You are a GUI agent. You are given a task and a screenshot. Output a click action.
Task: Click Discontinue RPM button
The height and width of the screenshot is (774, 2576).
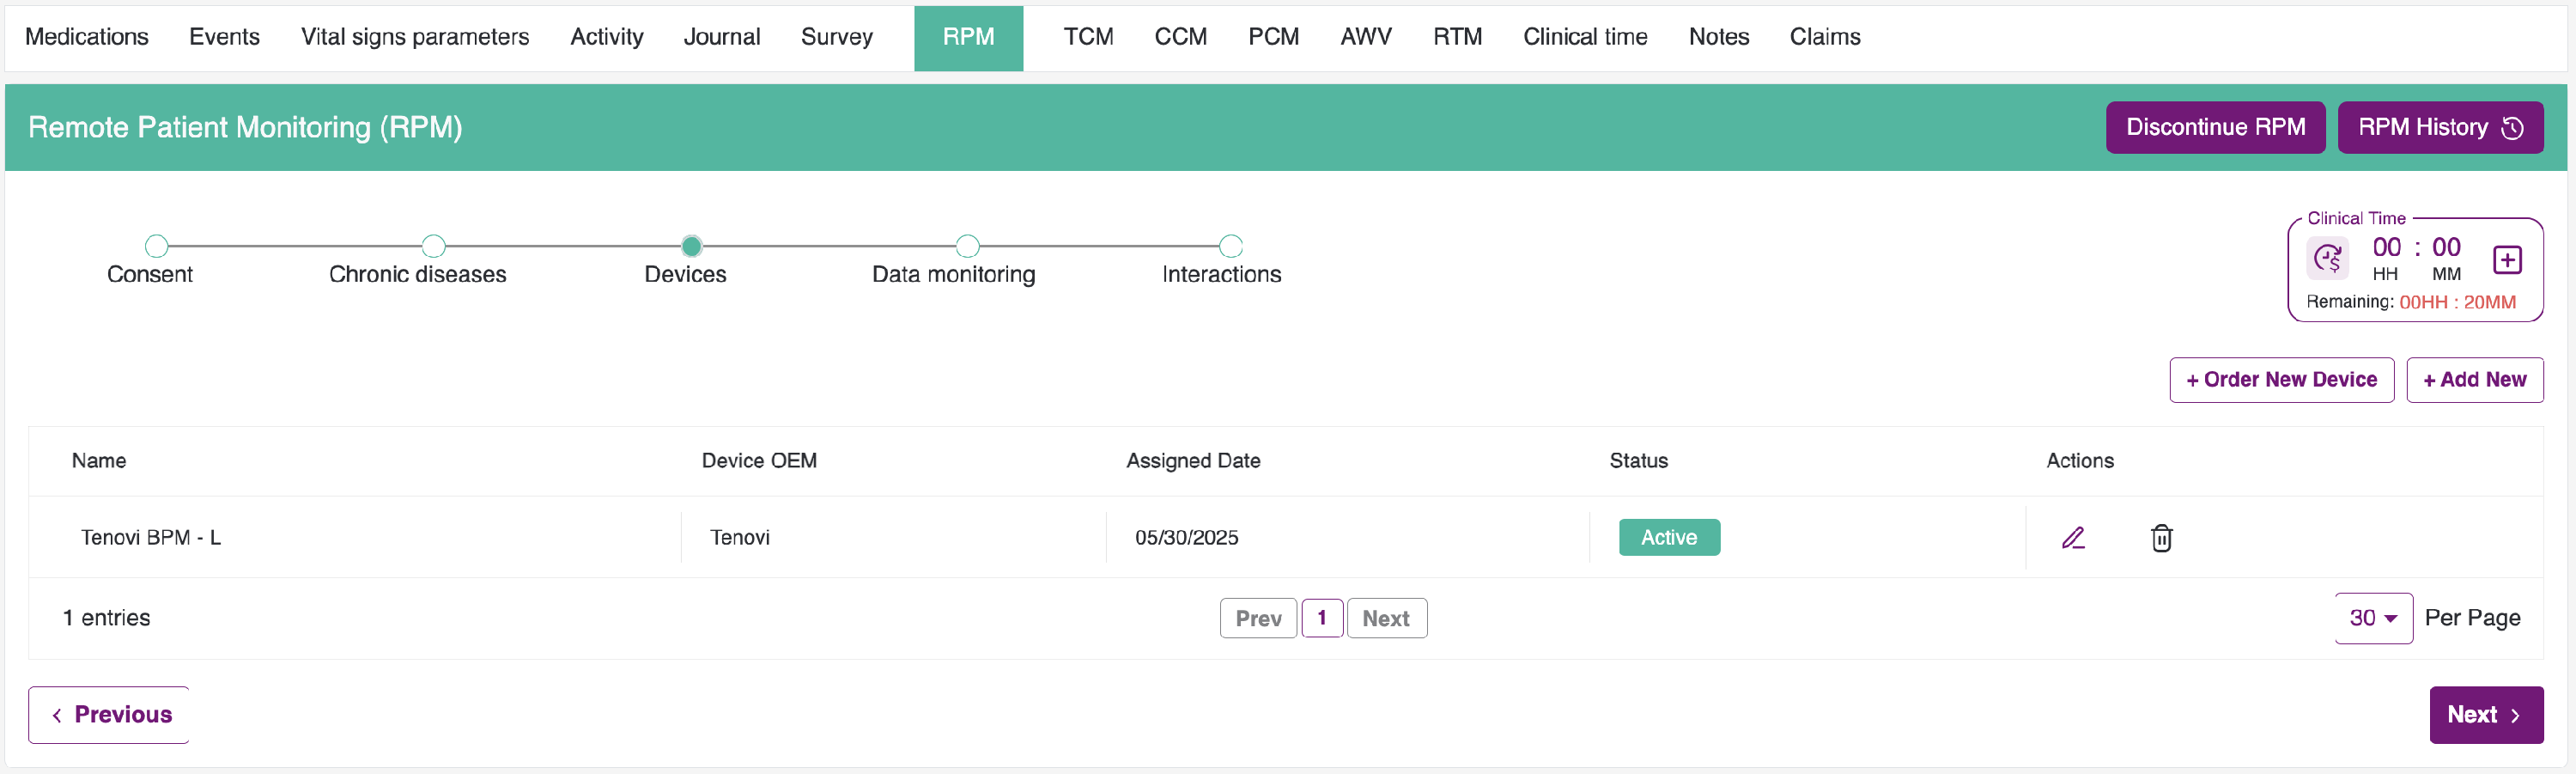(2215, 127)
